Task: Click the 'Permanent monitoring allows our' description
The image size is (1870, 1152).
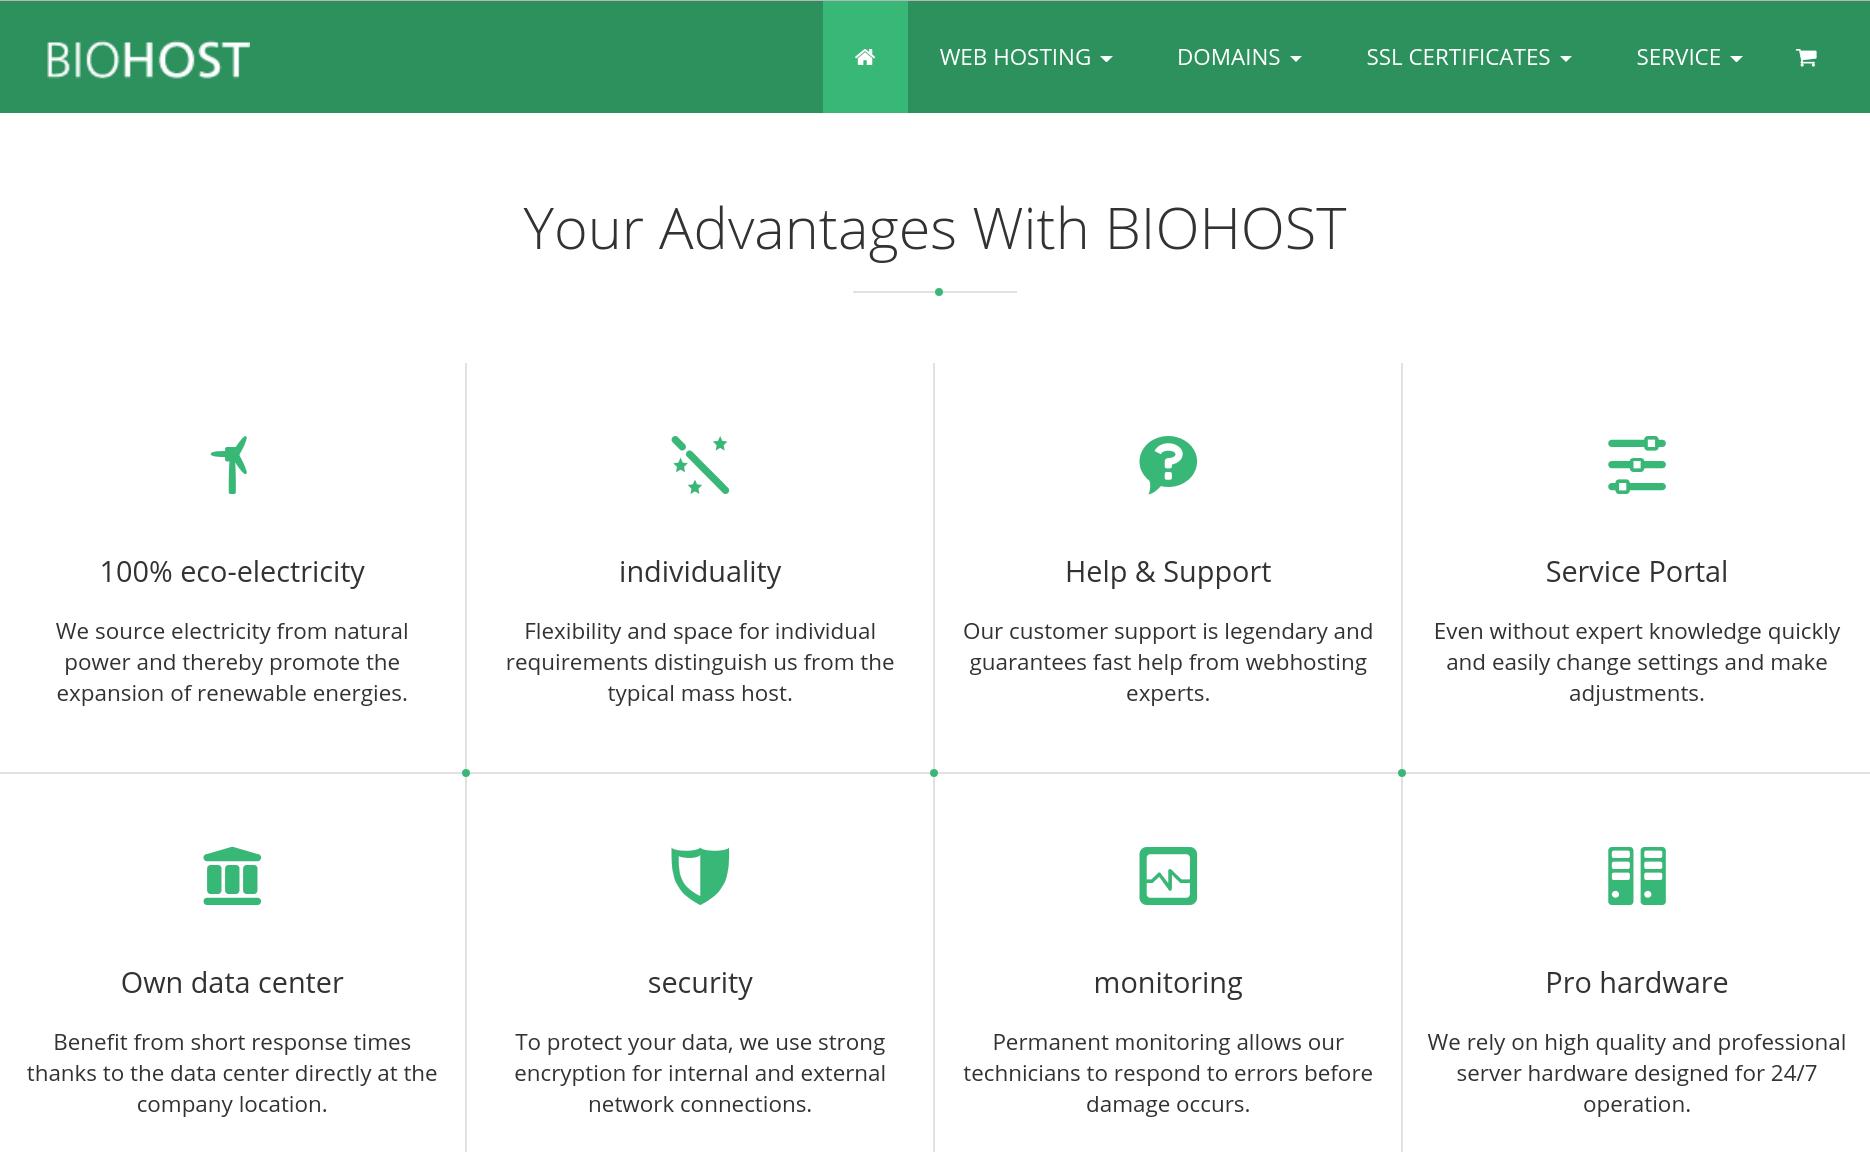Action: pyautogui.click(x=1168, y=1073)
